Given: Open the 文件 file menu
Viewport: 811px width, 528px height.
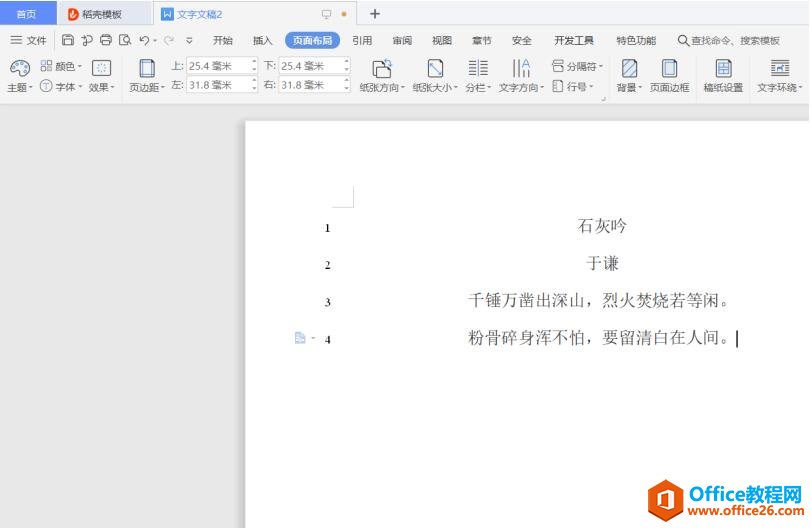Looking at the screenshot, I should (x=28, y=40).
